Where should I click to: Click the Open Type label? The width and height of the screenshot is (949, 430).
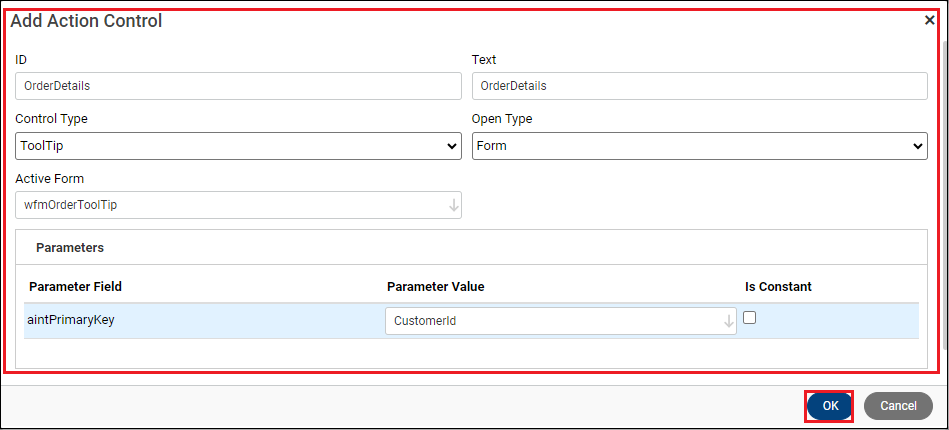pyautogui.click(x=502, y=119)
